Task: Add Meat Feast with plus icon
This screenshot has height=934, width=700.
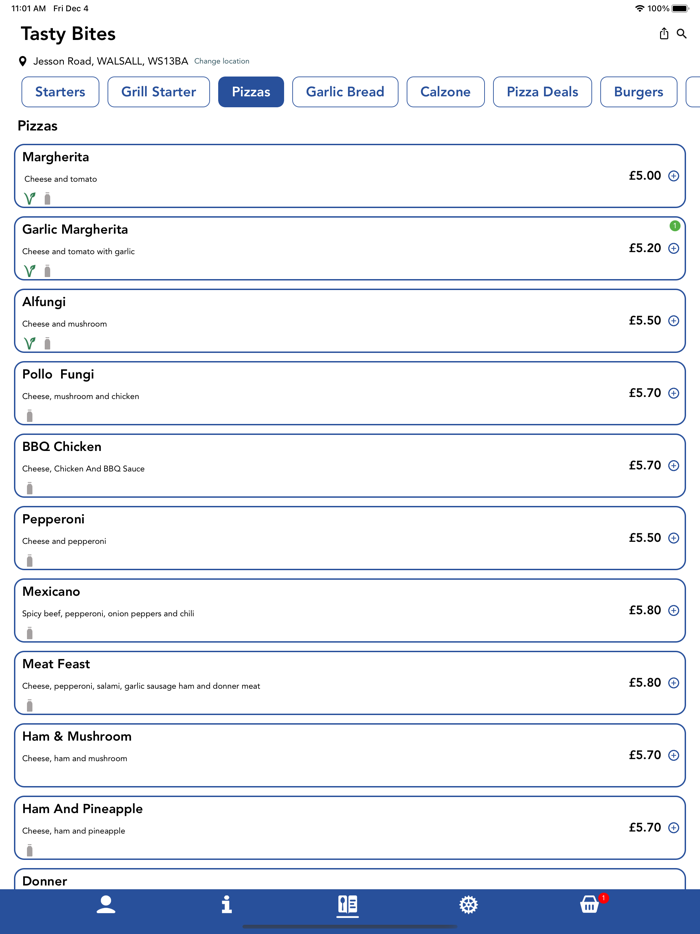Action: coord(673,683)
